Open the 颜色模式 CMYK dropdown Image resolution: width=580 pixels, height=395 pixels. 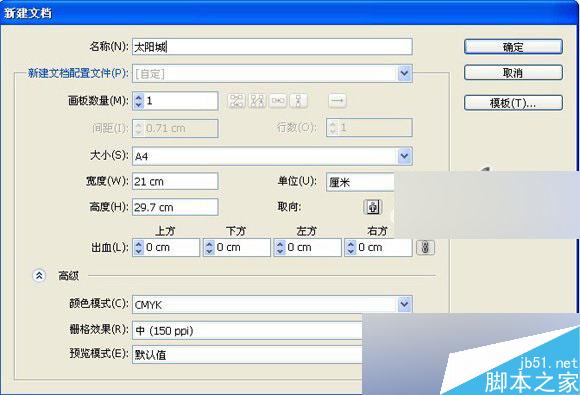[x=272, y=304]
